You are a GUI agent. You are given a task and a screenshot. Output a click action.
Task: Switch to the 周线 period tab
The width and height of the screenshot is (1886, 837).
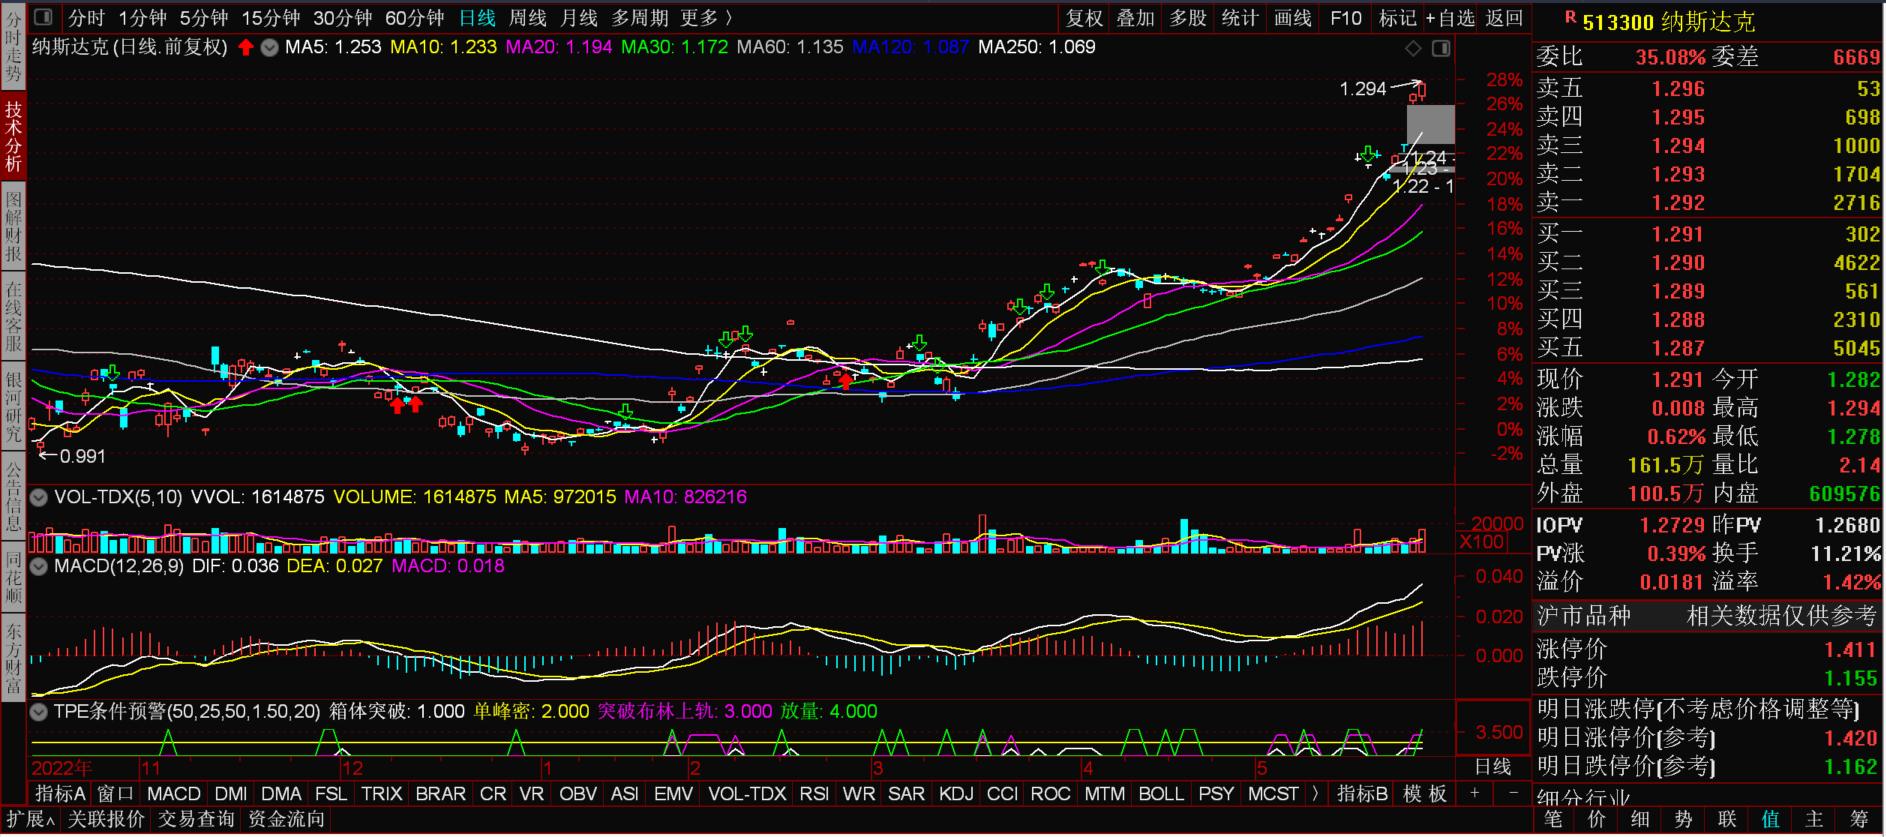click(x=527, y=18)
